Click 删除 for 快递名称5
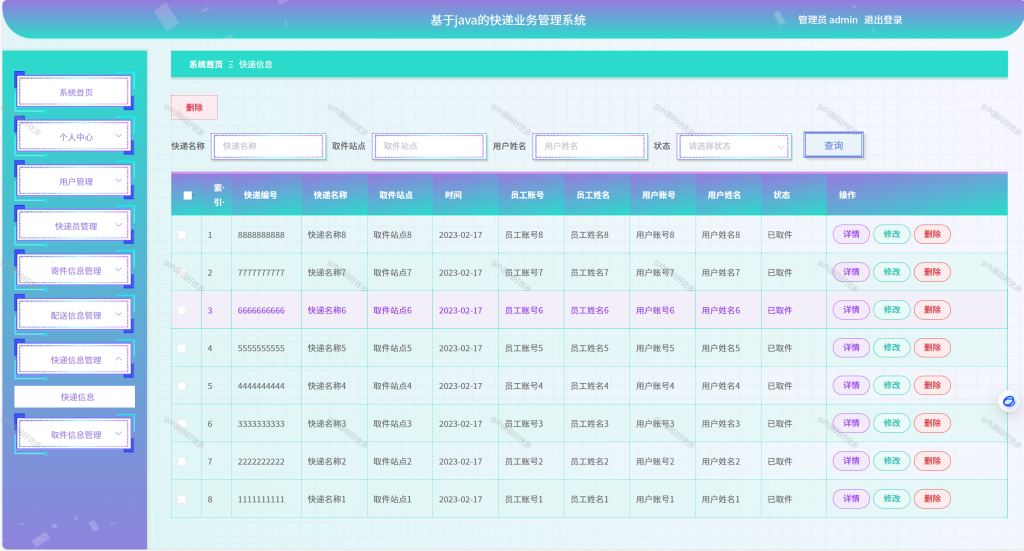This screenshot has width=1024, height=551. [x=932, y=348]
